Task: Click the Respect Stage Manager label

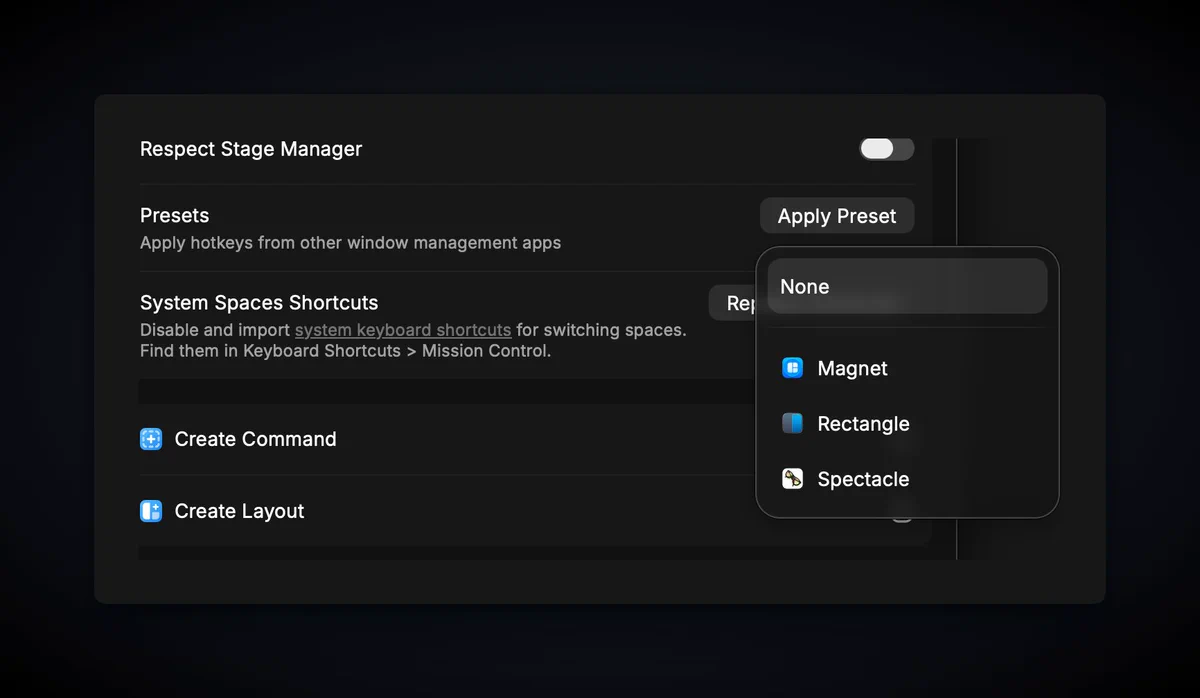Action: 251,149
